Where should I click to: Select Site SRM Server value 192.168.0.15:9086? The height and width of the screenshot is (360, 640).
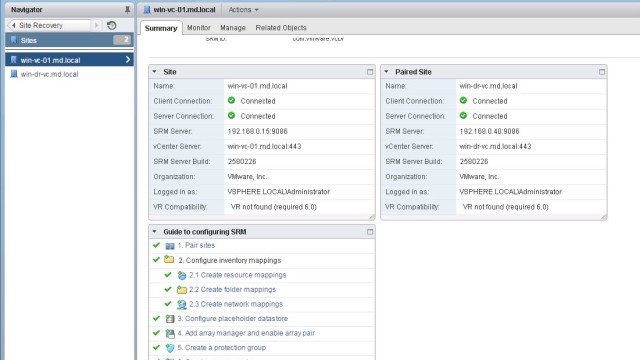click(258, 131)
